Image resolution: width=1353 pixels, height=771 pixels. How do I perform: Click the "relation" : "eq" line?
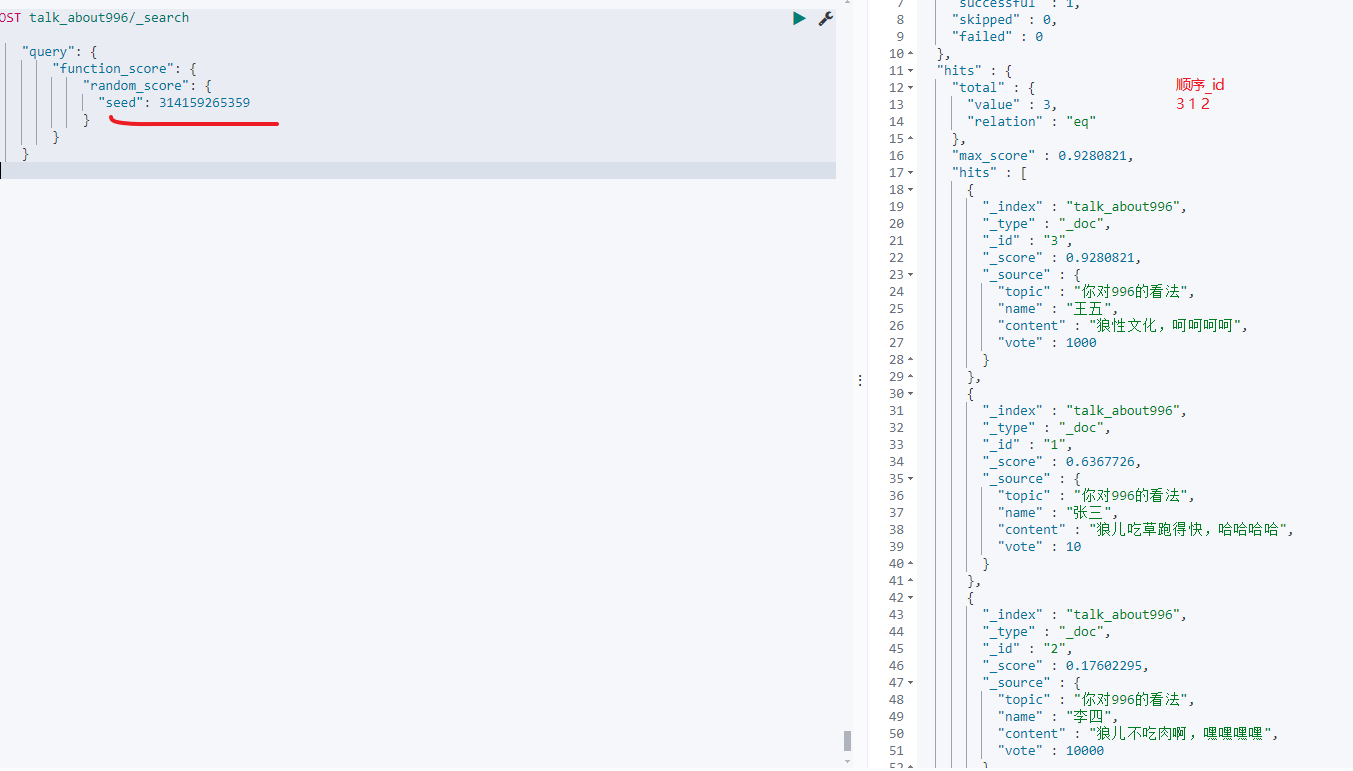click(x=1031, y=122)
